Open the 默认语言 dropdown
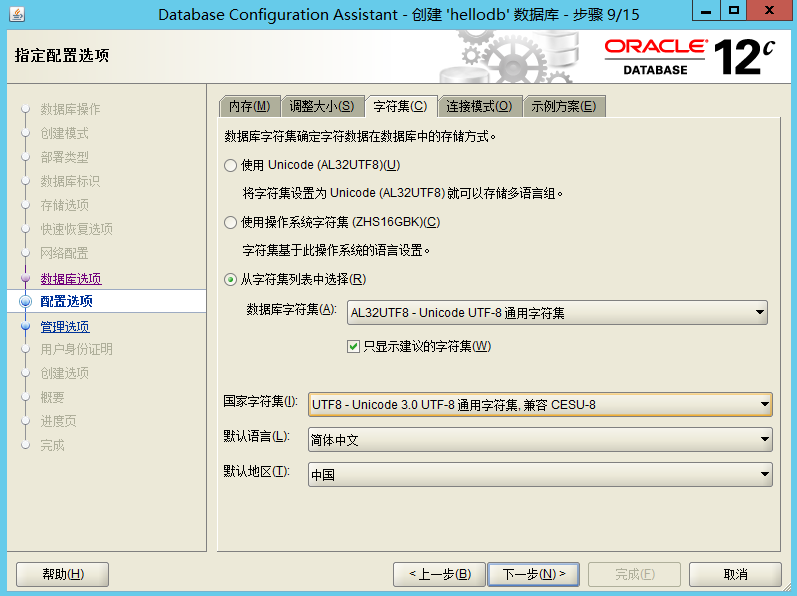This screenshot has width=797, height=596. click(x=540, y=440)
